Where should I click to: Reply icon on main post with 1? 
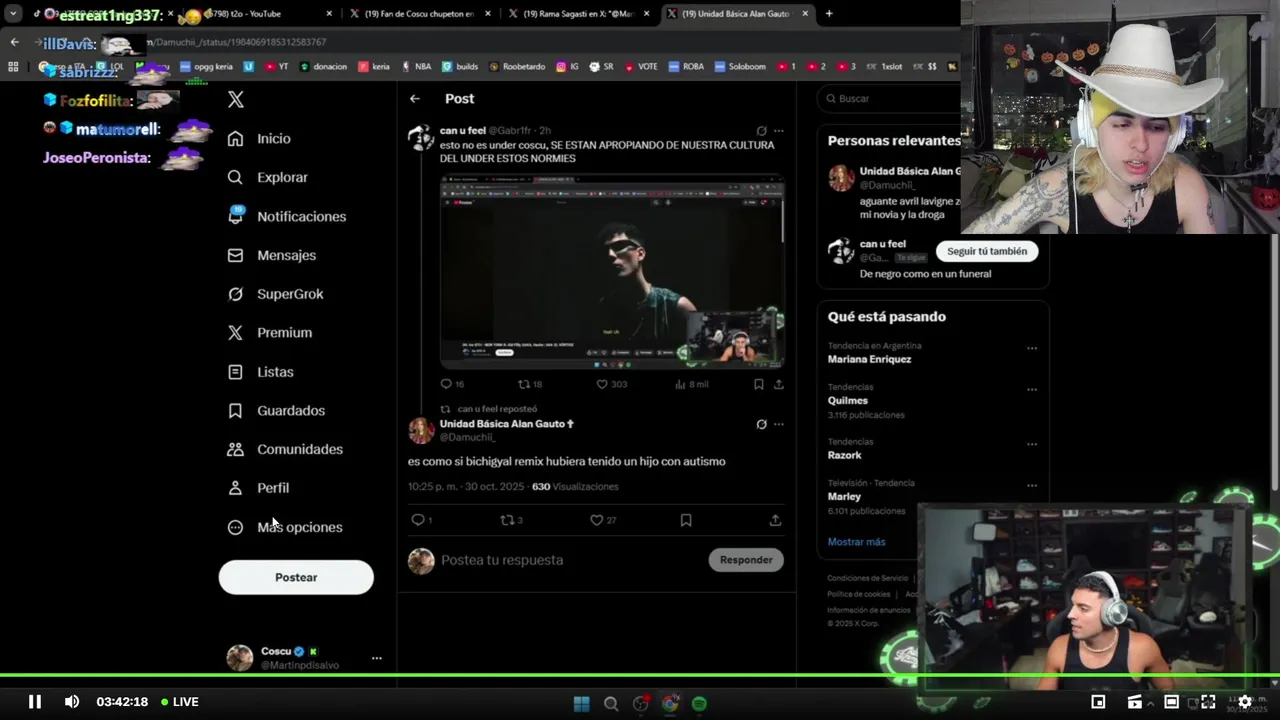pyautogui.click(x=418, y=520)
